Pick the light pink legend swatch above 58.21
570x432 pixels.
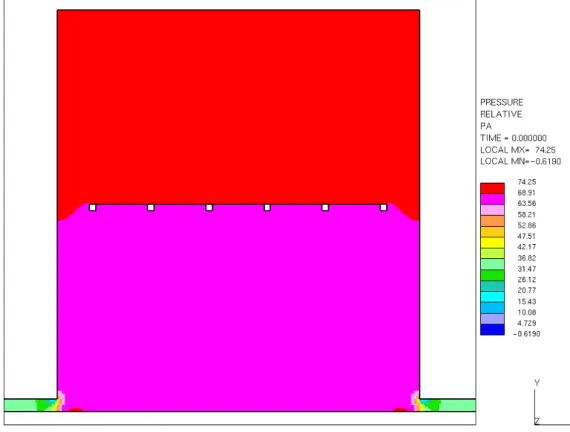(492, 210)
